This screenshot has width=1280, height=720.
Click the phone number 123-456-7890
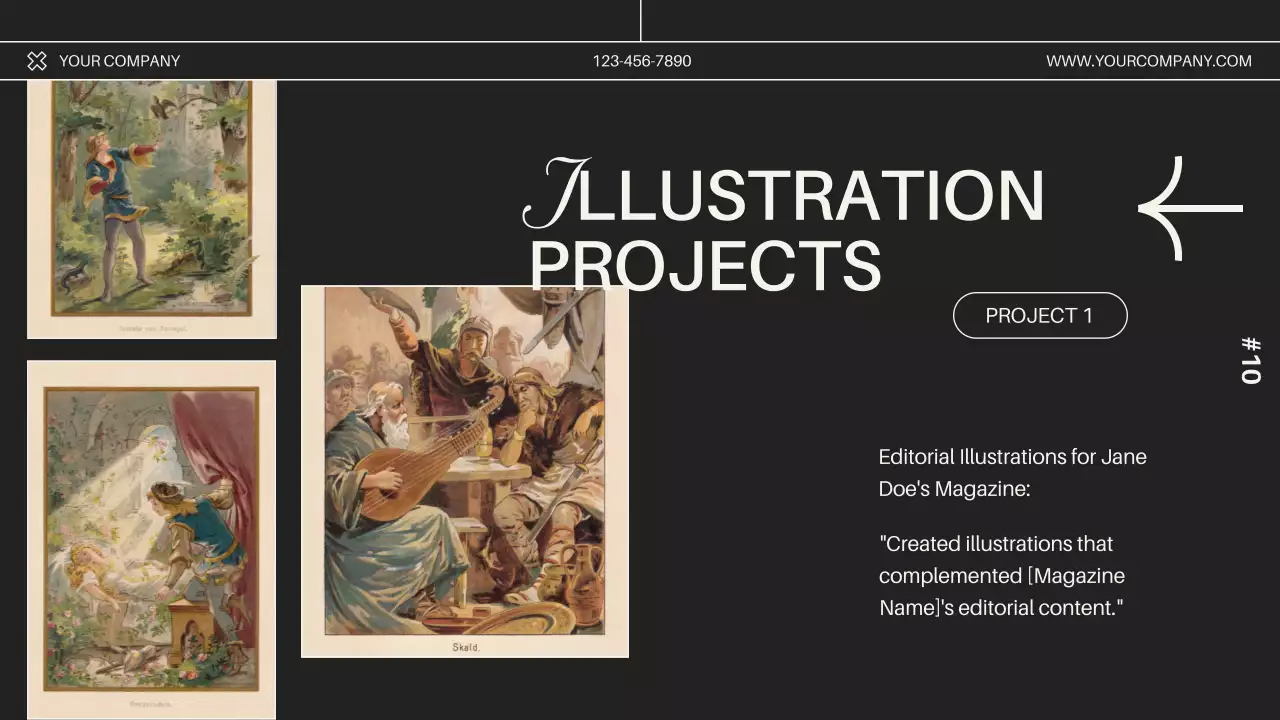click(641, 61)
